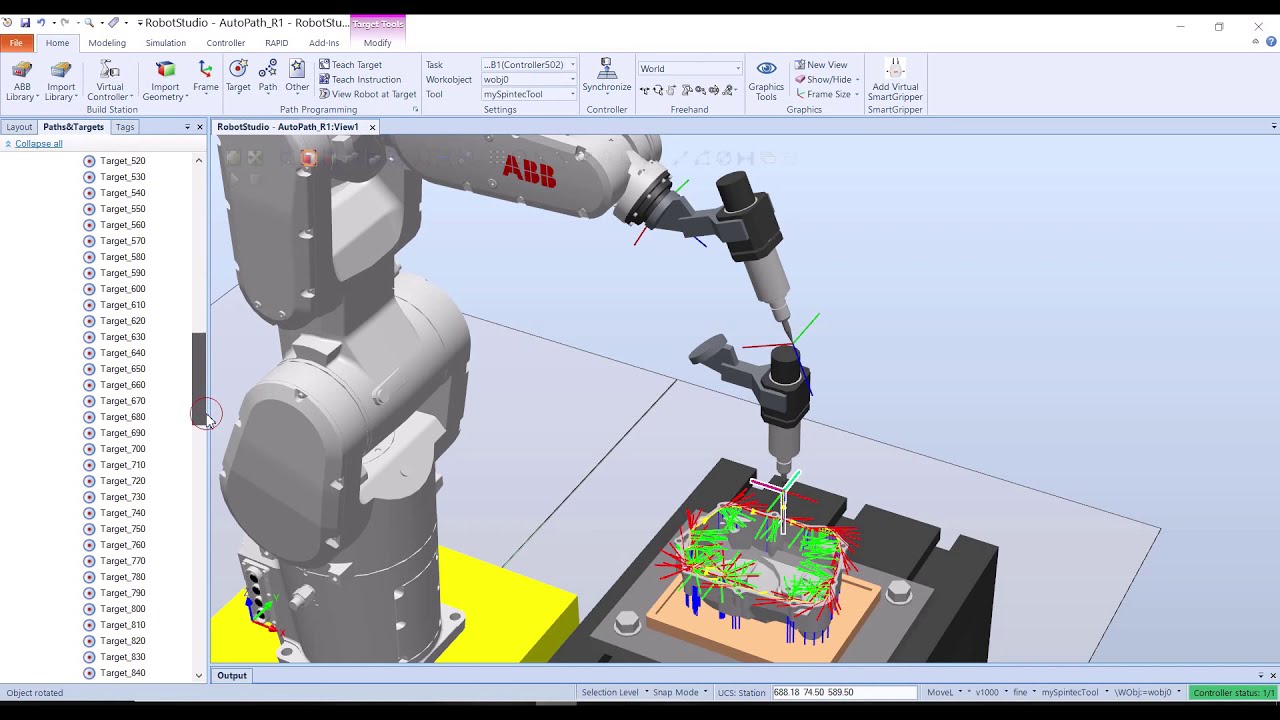Open the Import Geometry menu
The width and height of the screenshot is (1280, 720).
(x=165, y=81)
